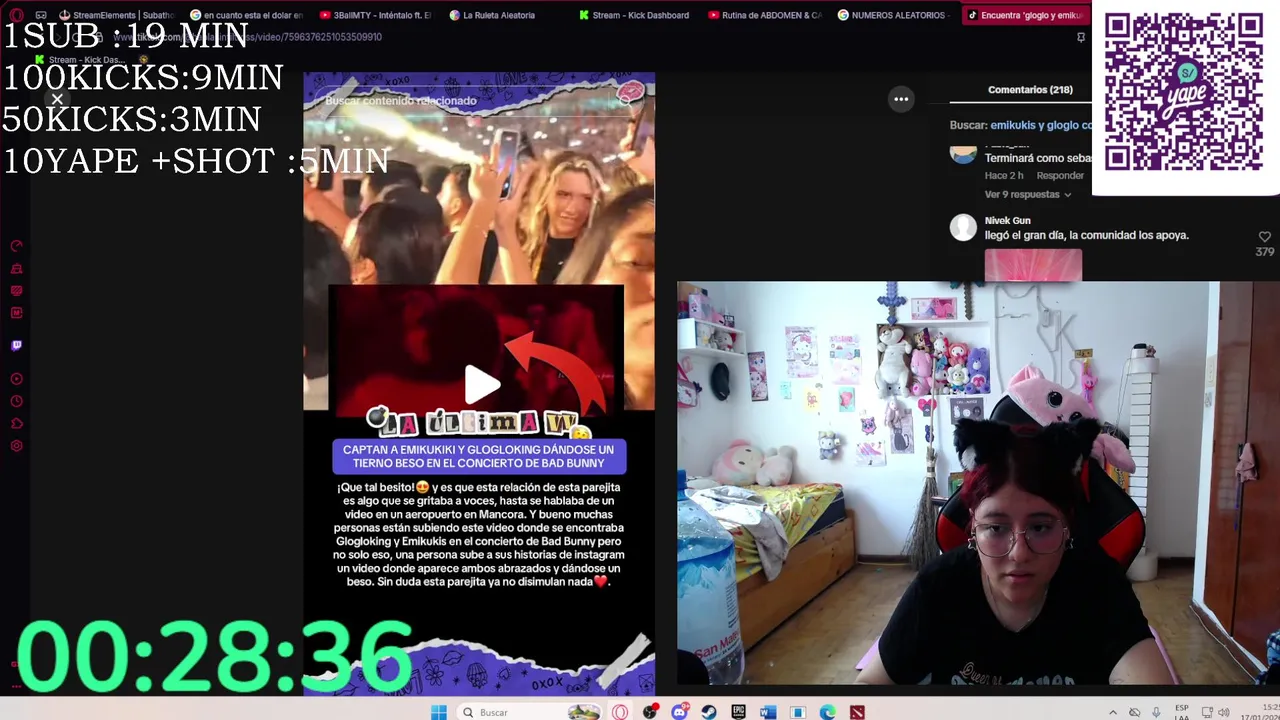The image size is (1280, 720).
Task: Click the tab islands icon beside Opera logo
Action: pyautogui.click(x=40, y=15)
